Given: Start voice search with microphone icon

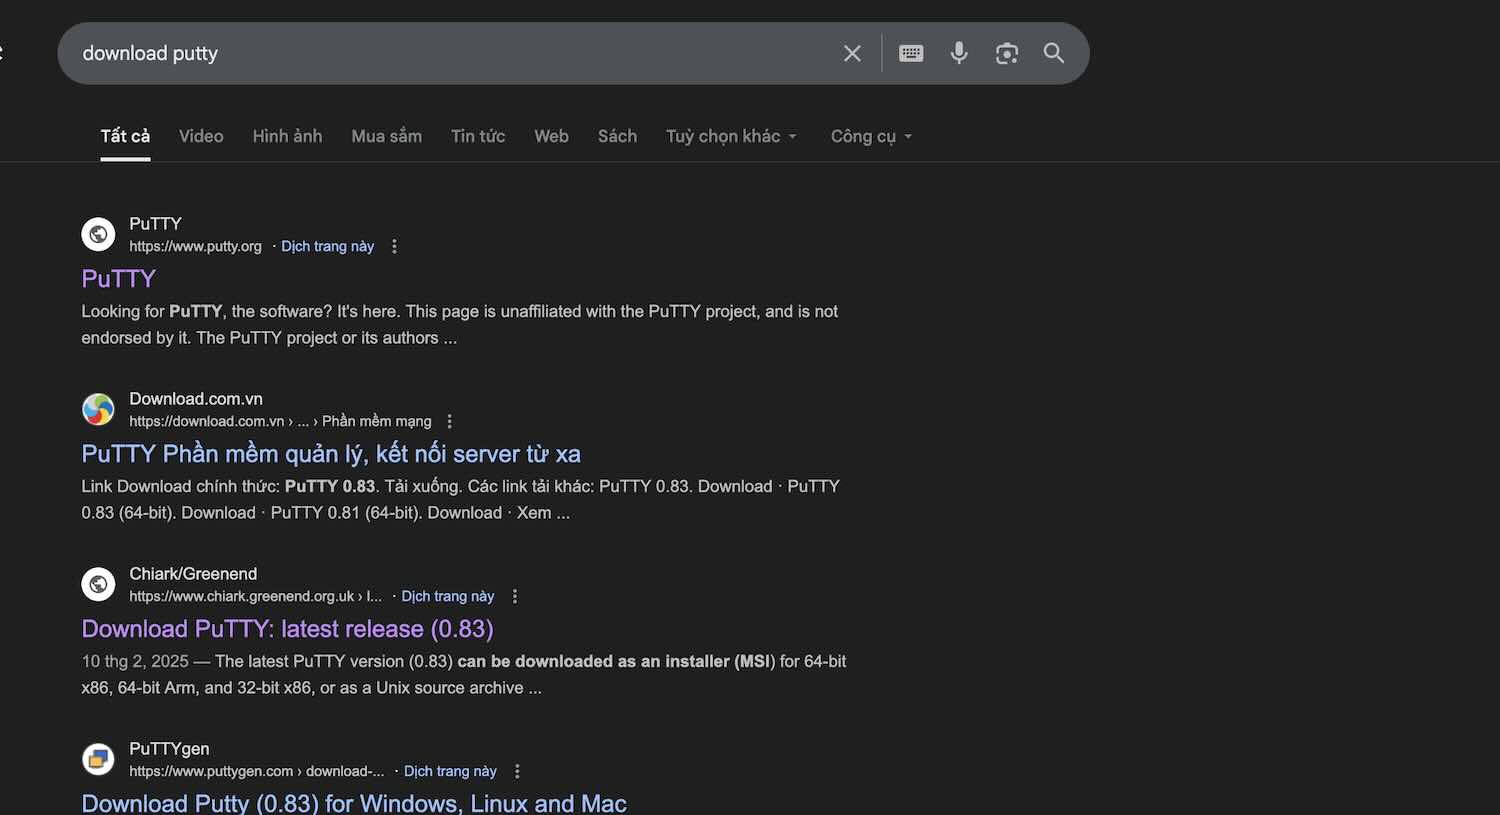Looking at the screenshot, I should click(959, 53).
